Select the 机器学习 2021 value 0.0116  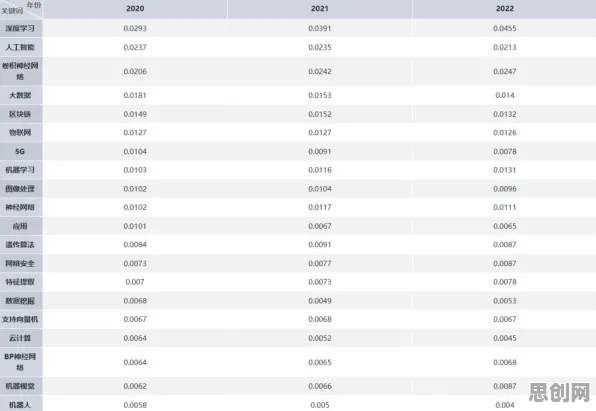(320, 170)
